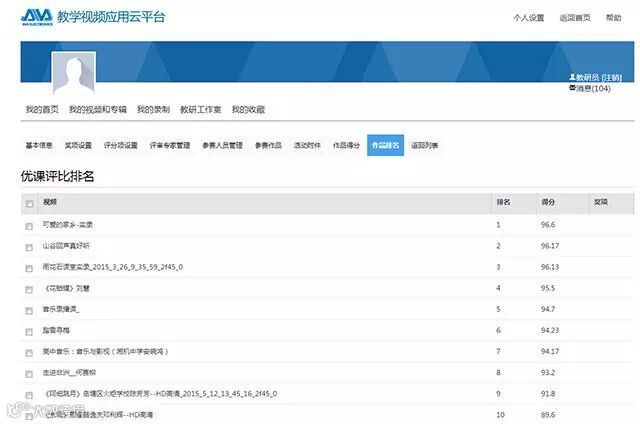This screenshot has width=640, height=424.
Task: Click the AVA logo in the header
Action: (37, 17)
